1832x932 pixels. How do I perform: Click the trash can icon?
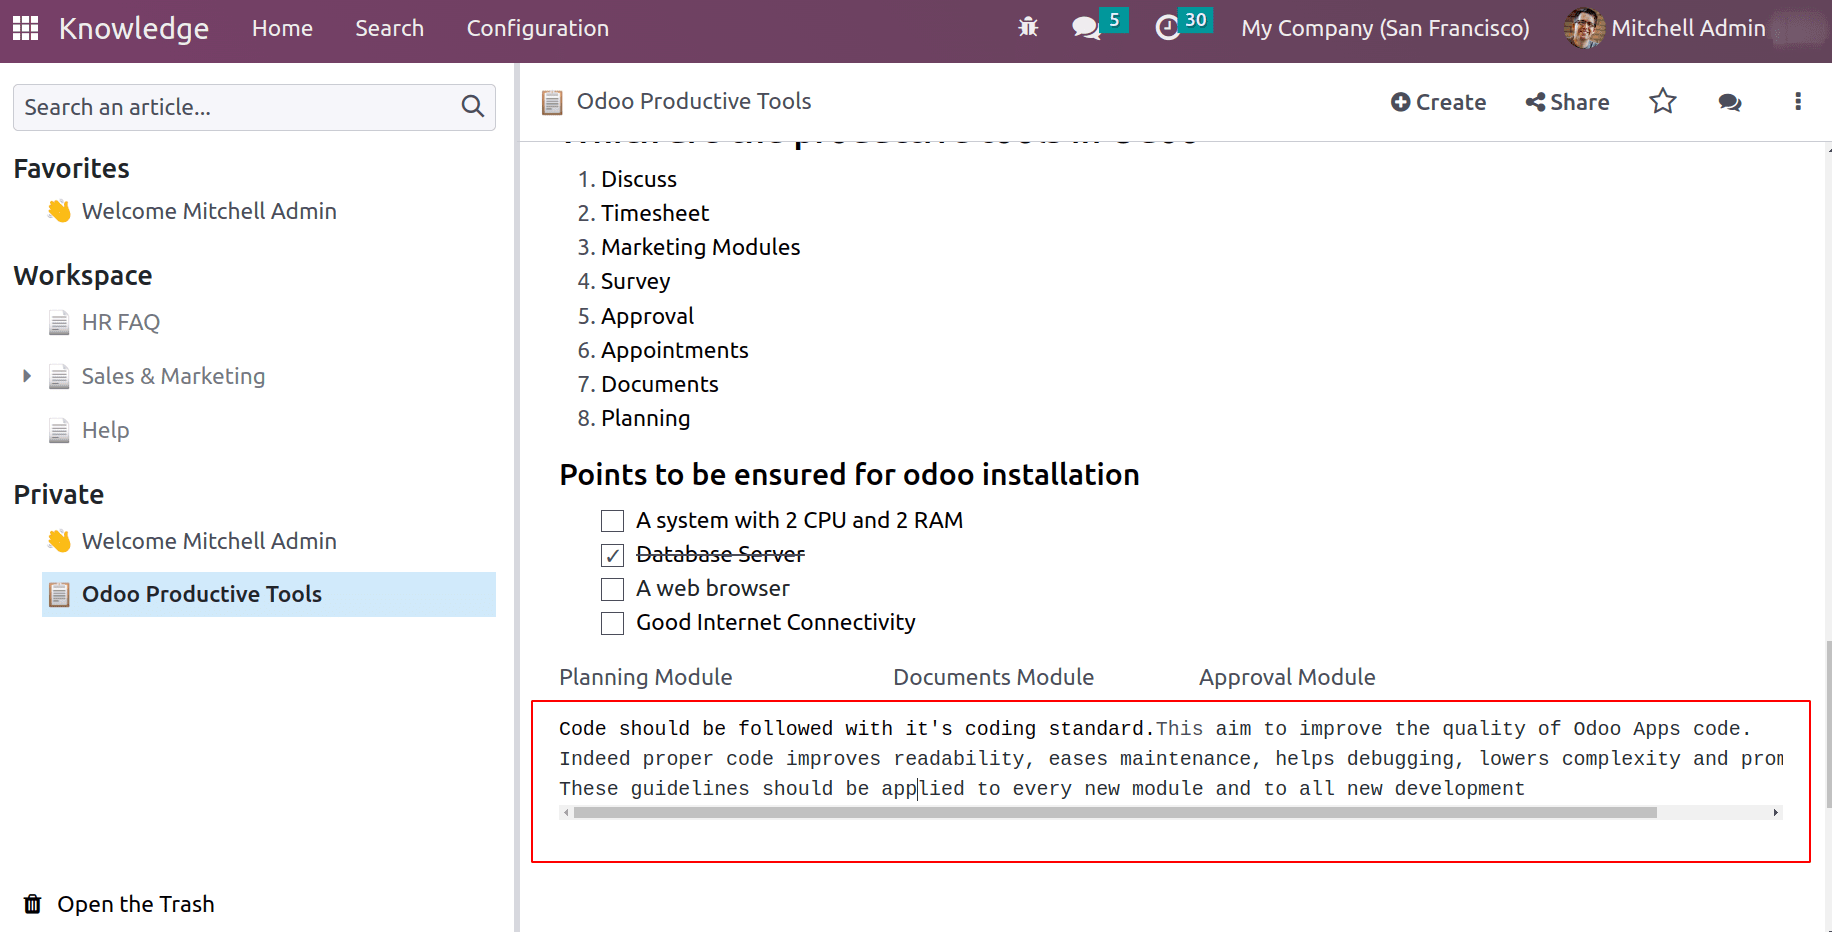(33, 904)
